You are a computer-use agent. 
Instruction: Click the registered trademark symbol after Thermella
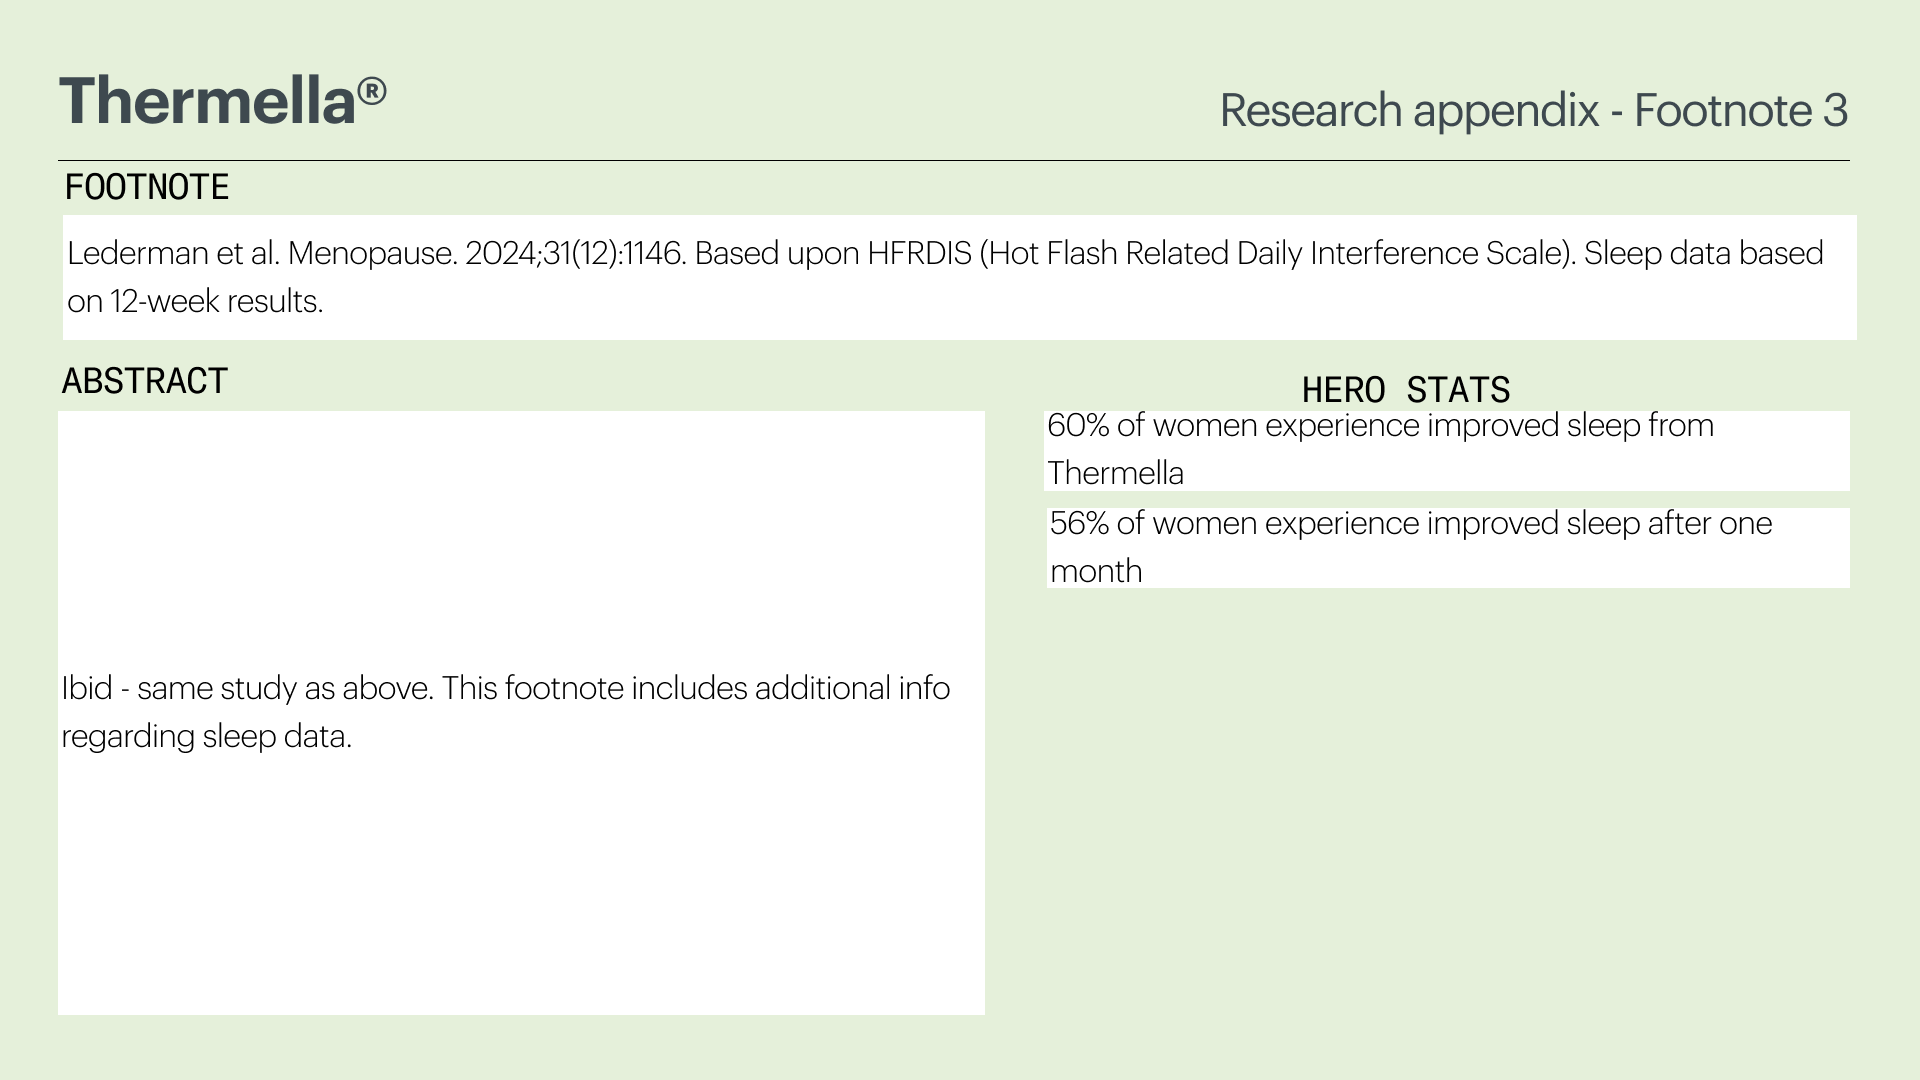point(372,92)
